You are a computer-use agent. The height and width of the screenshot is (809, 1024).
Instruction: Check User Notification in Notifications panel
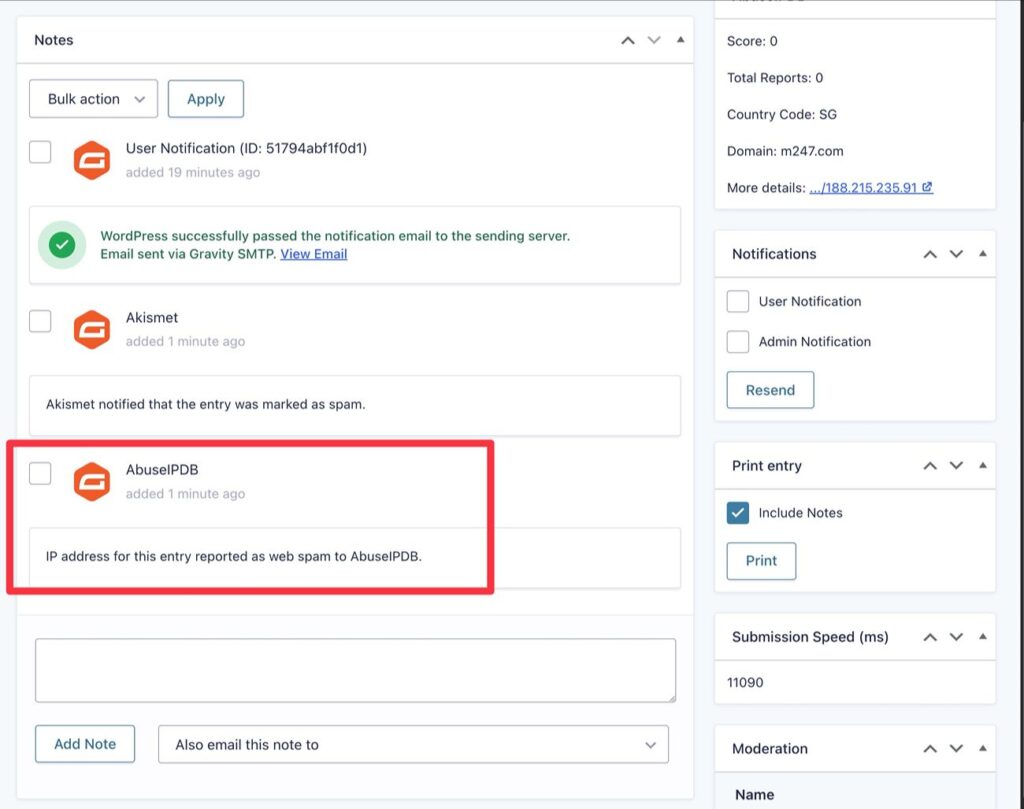pos(738,302)
